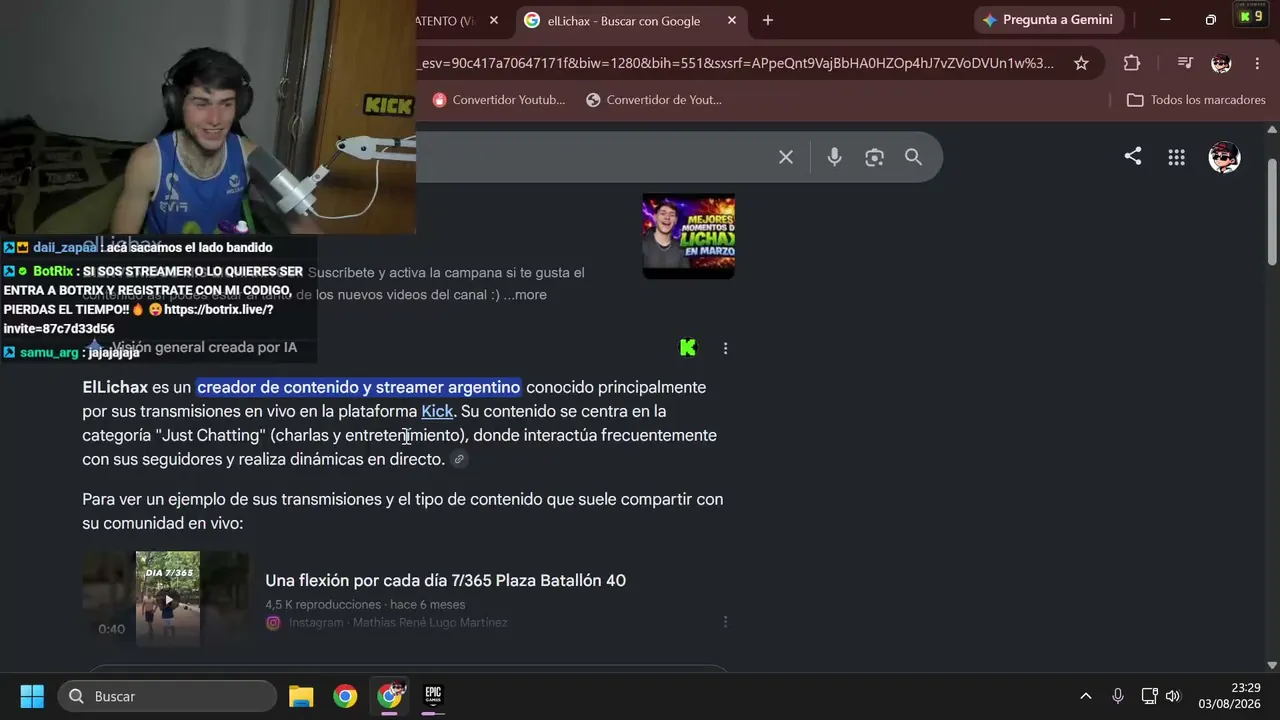Viewport: 1280px width, 720px height.
Task: Open the media controls icon in the Chrome toolbar
Action: click(1185, 63)
